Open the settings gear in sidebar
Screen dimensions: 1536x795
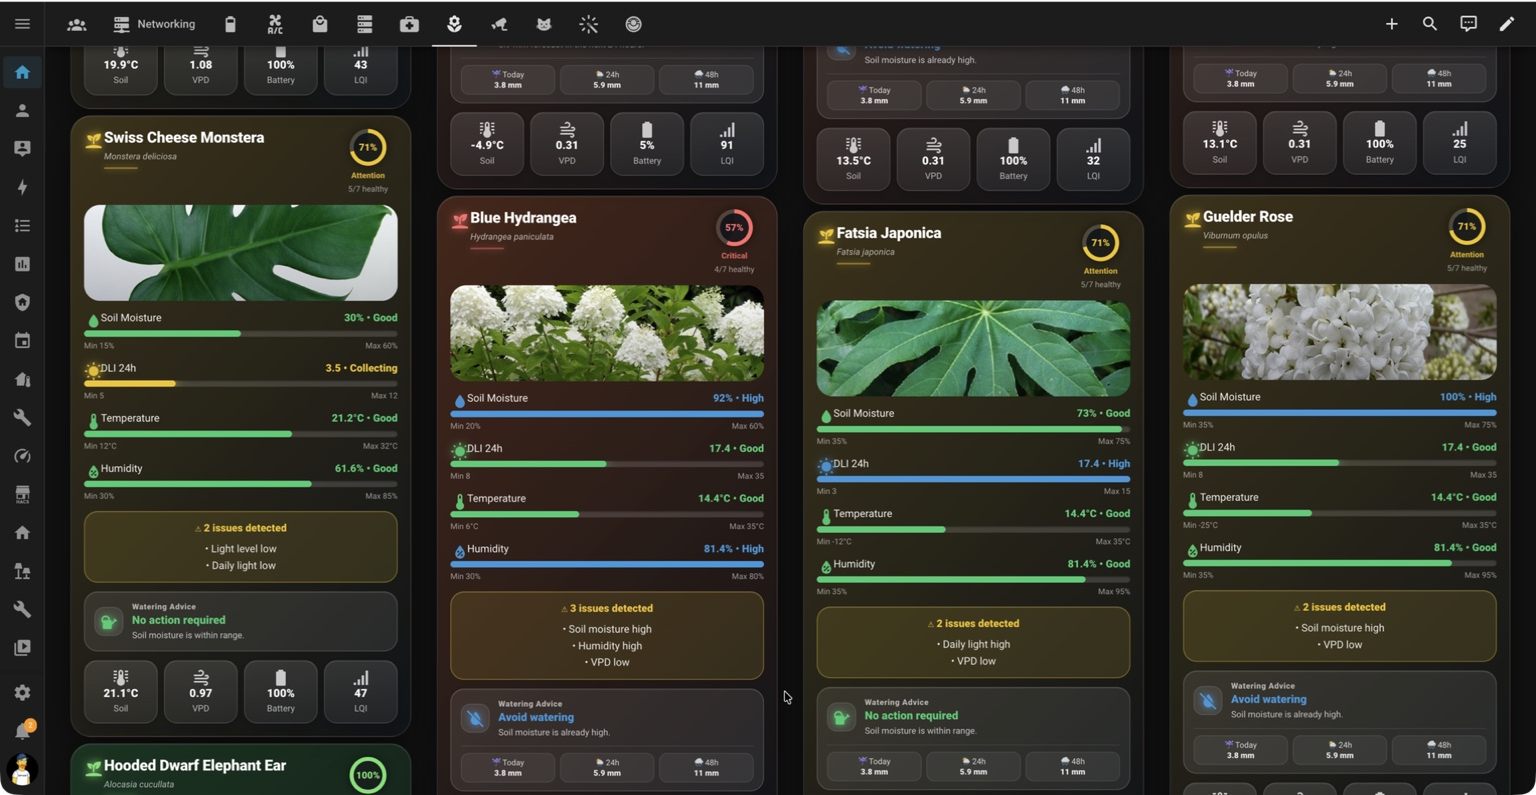click(x=22, y=692)
